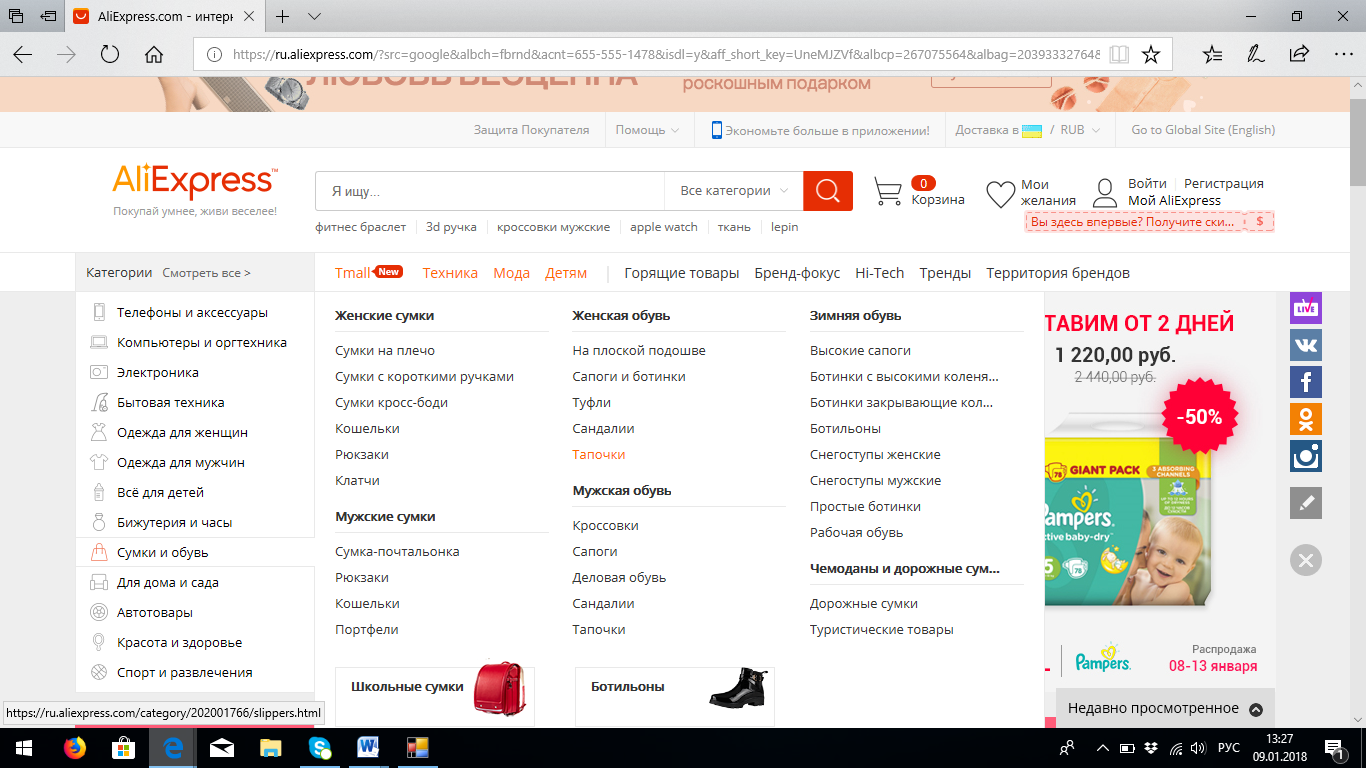1366x768 pixels.
Task: Open Edge more options menu
Action: pos(1343,54)
